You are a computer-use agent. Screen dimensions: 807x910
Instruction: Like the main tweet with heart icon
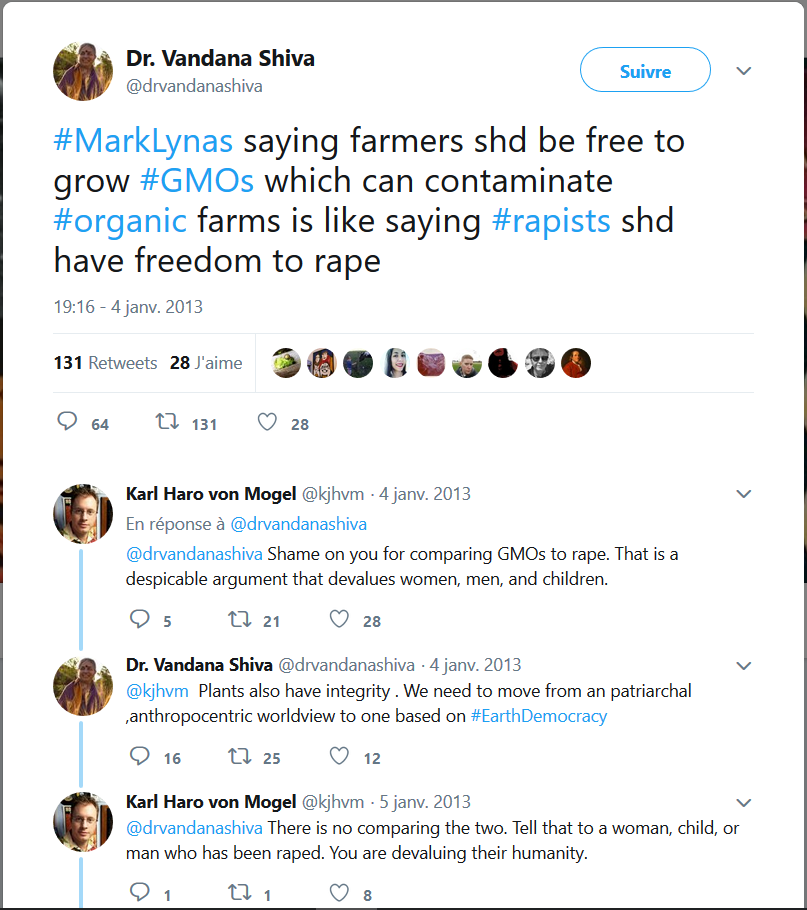267,423
